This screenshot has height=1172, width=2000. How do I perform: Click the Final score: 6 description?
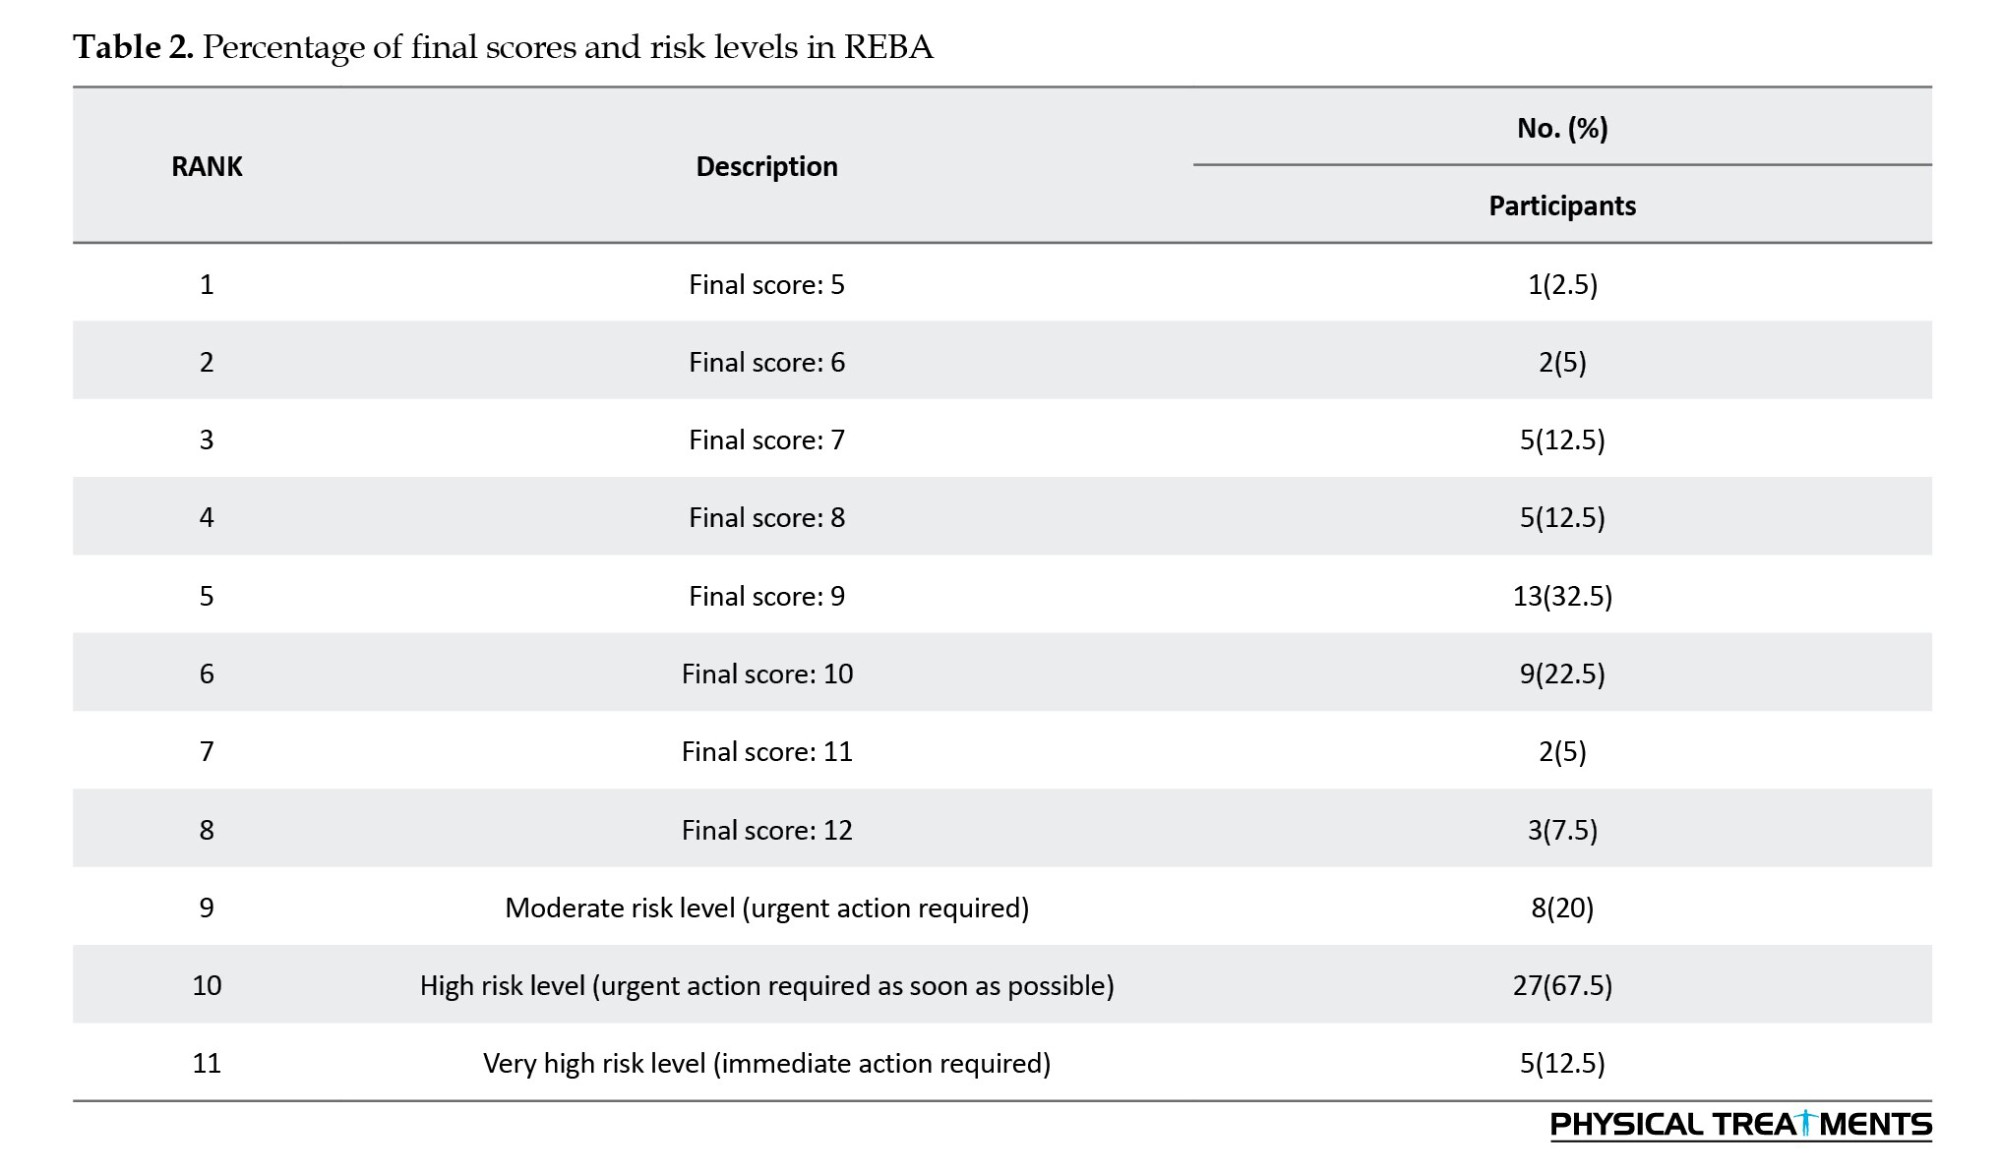pos(766,362)
